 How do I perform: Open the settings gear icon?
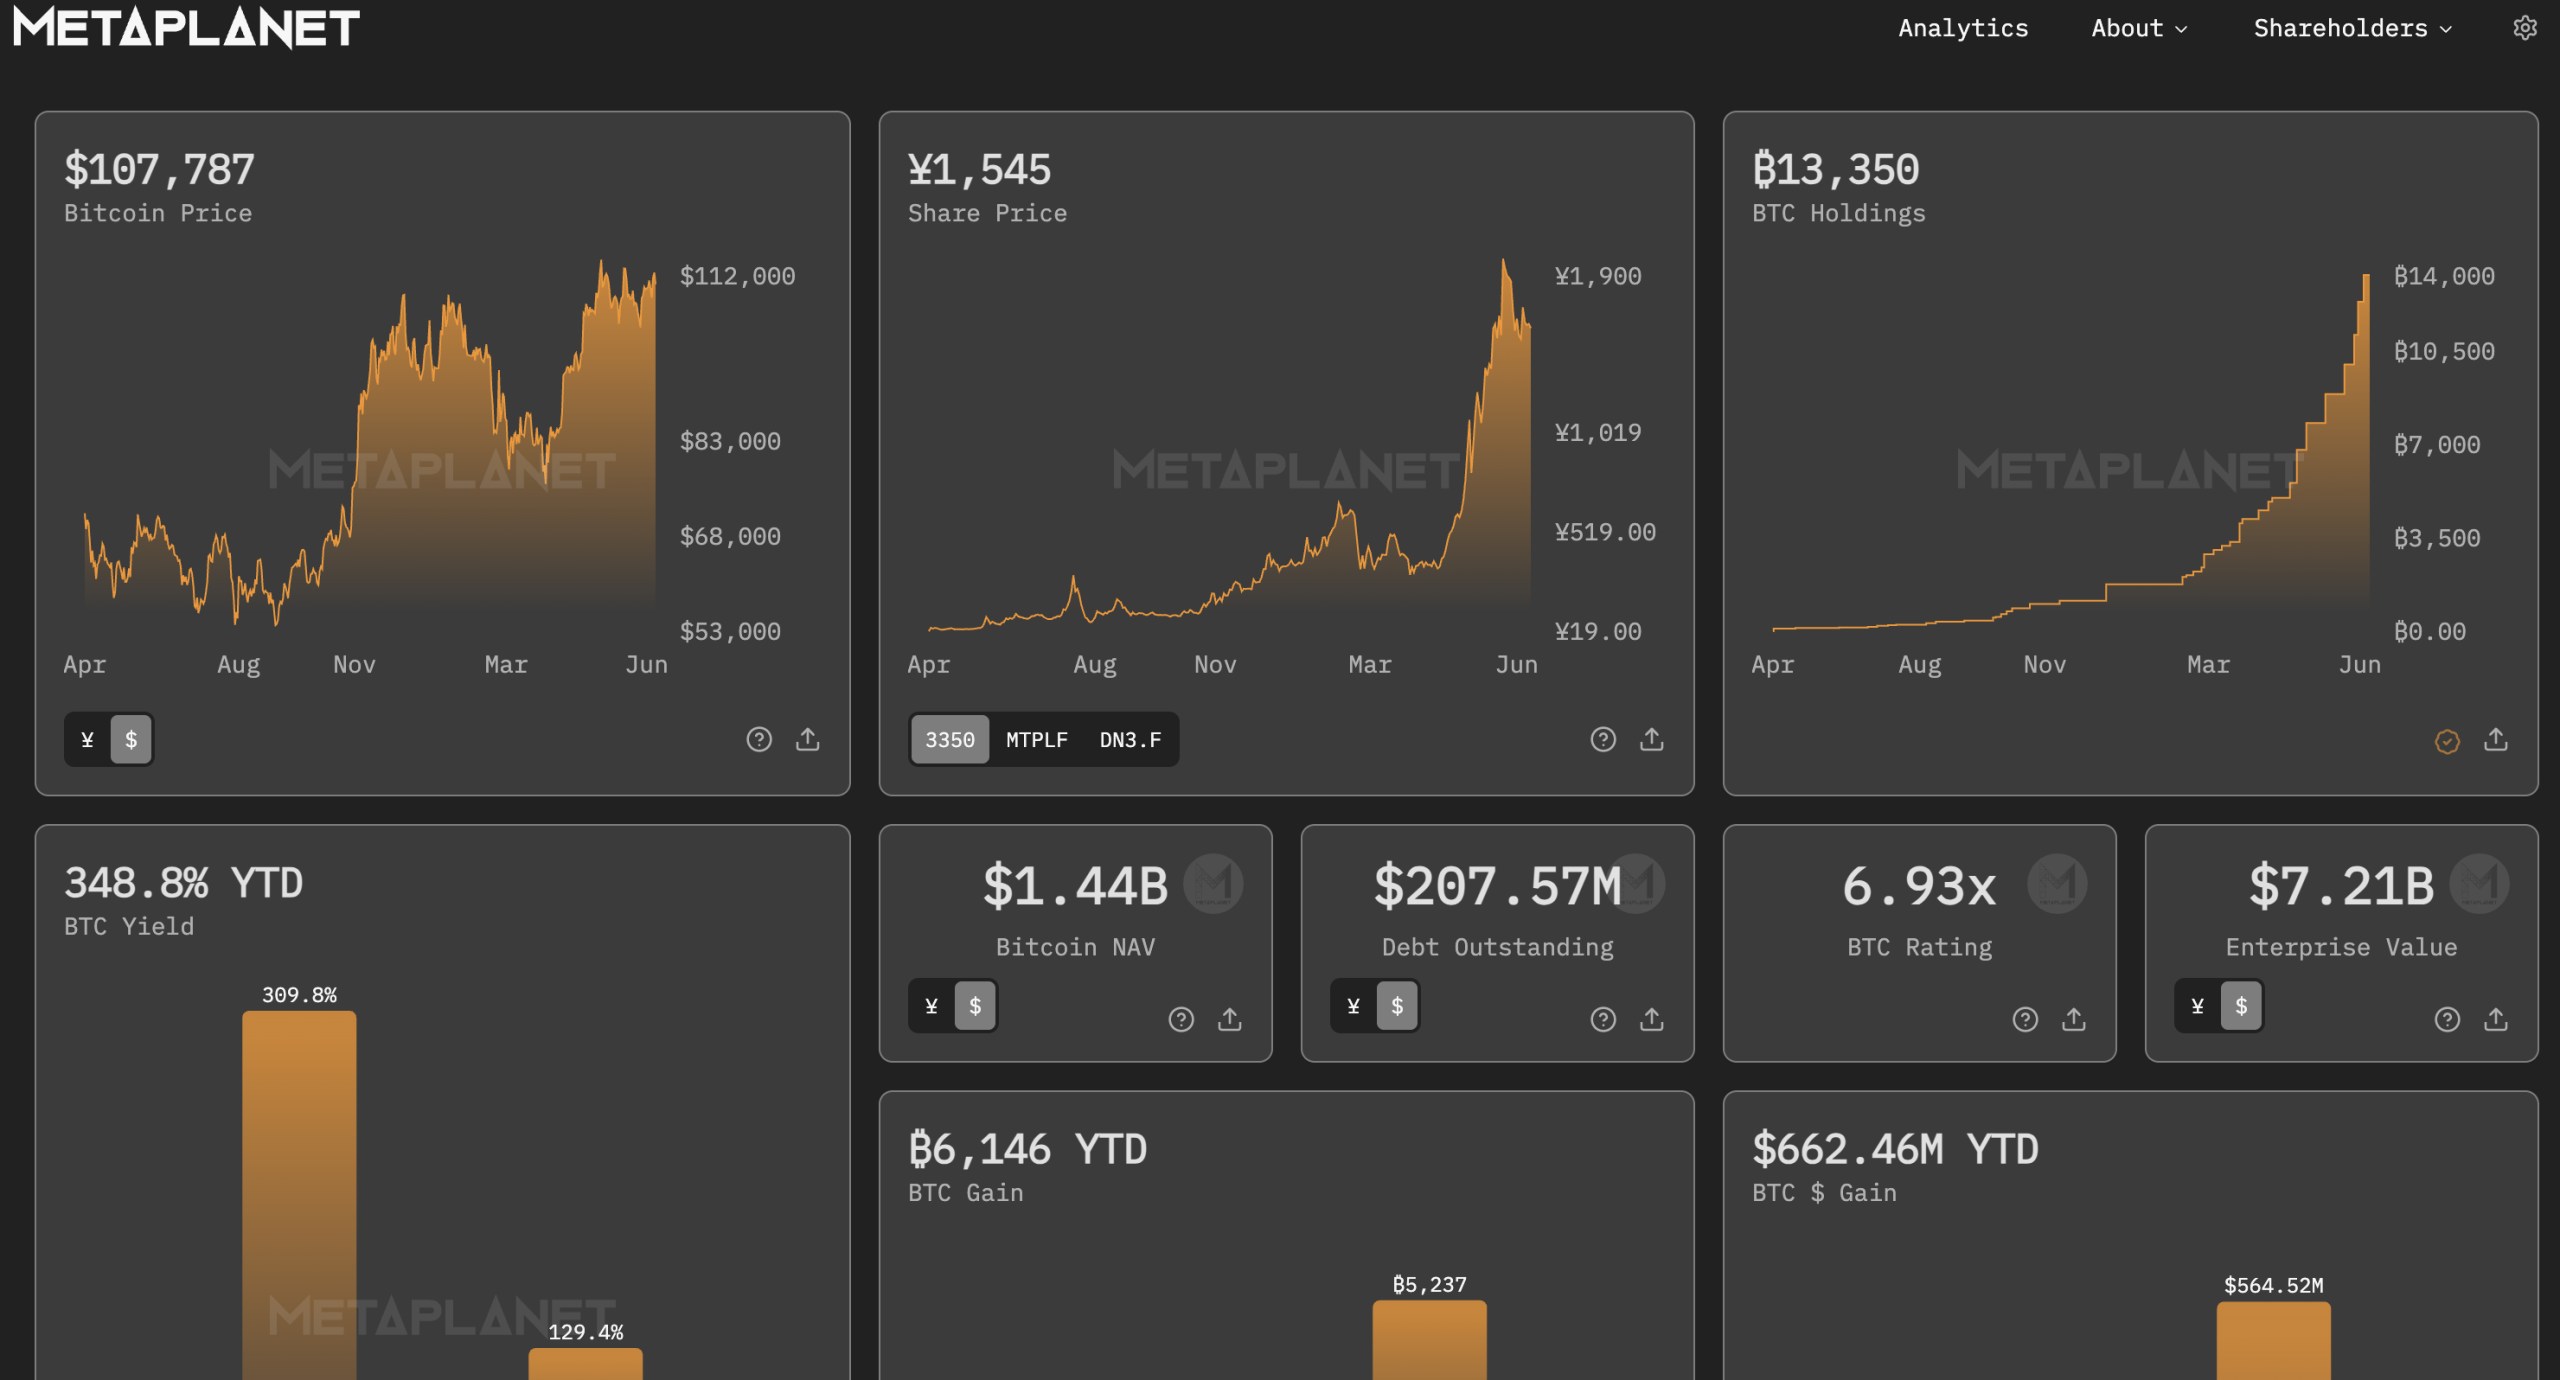tap(2524, 28)
